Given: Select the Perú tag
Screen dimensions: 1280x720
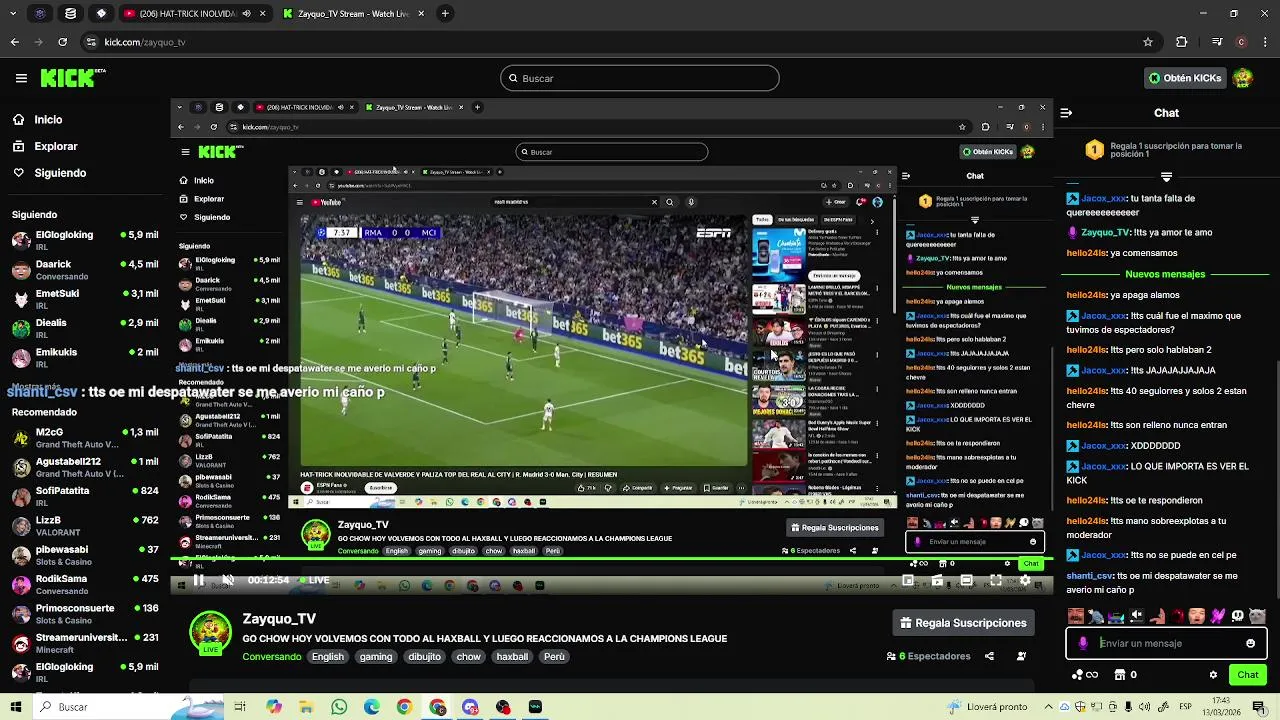Looking at the screenshot, I should pyautogui.click(x=554, y=657).
